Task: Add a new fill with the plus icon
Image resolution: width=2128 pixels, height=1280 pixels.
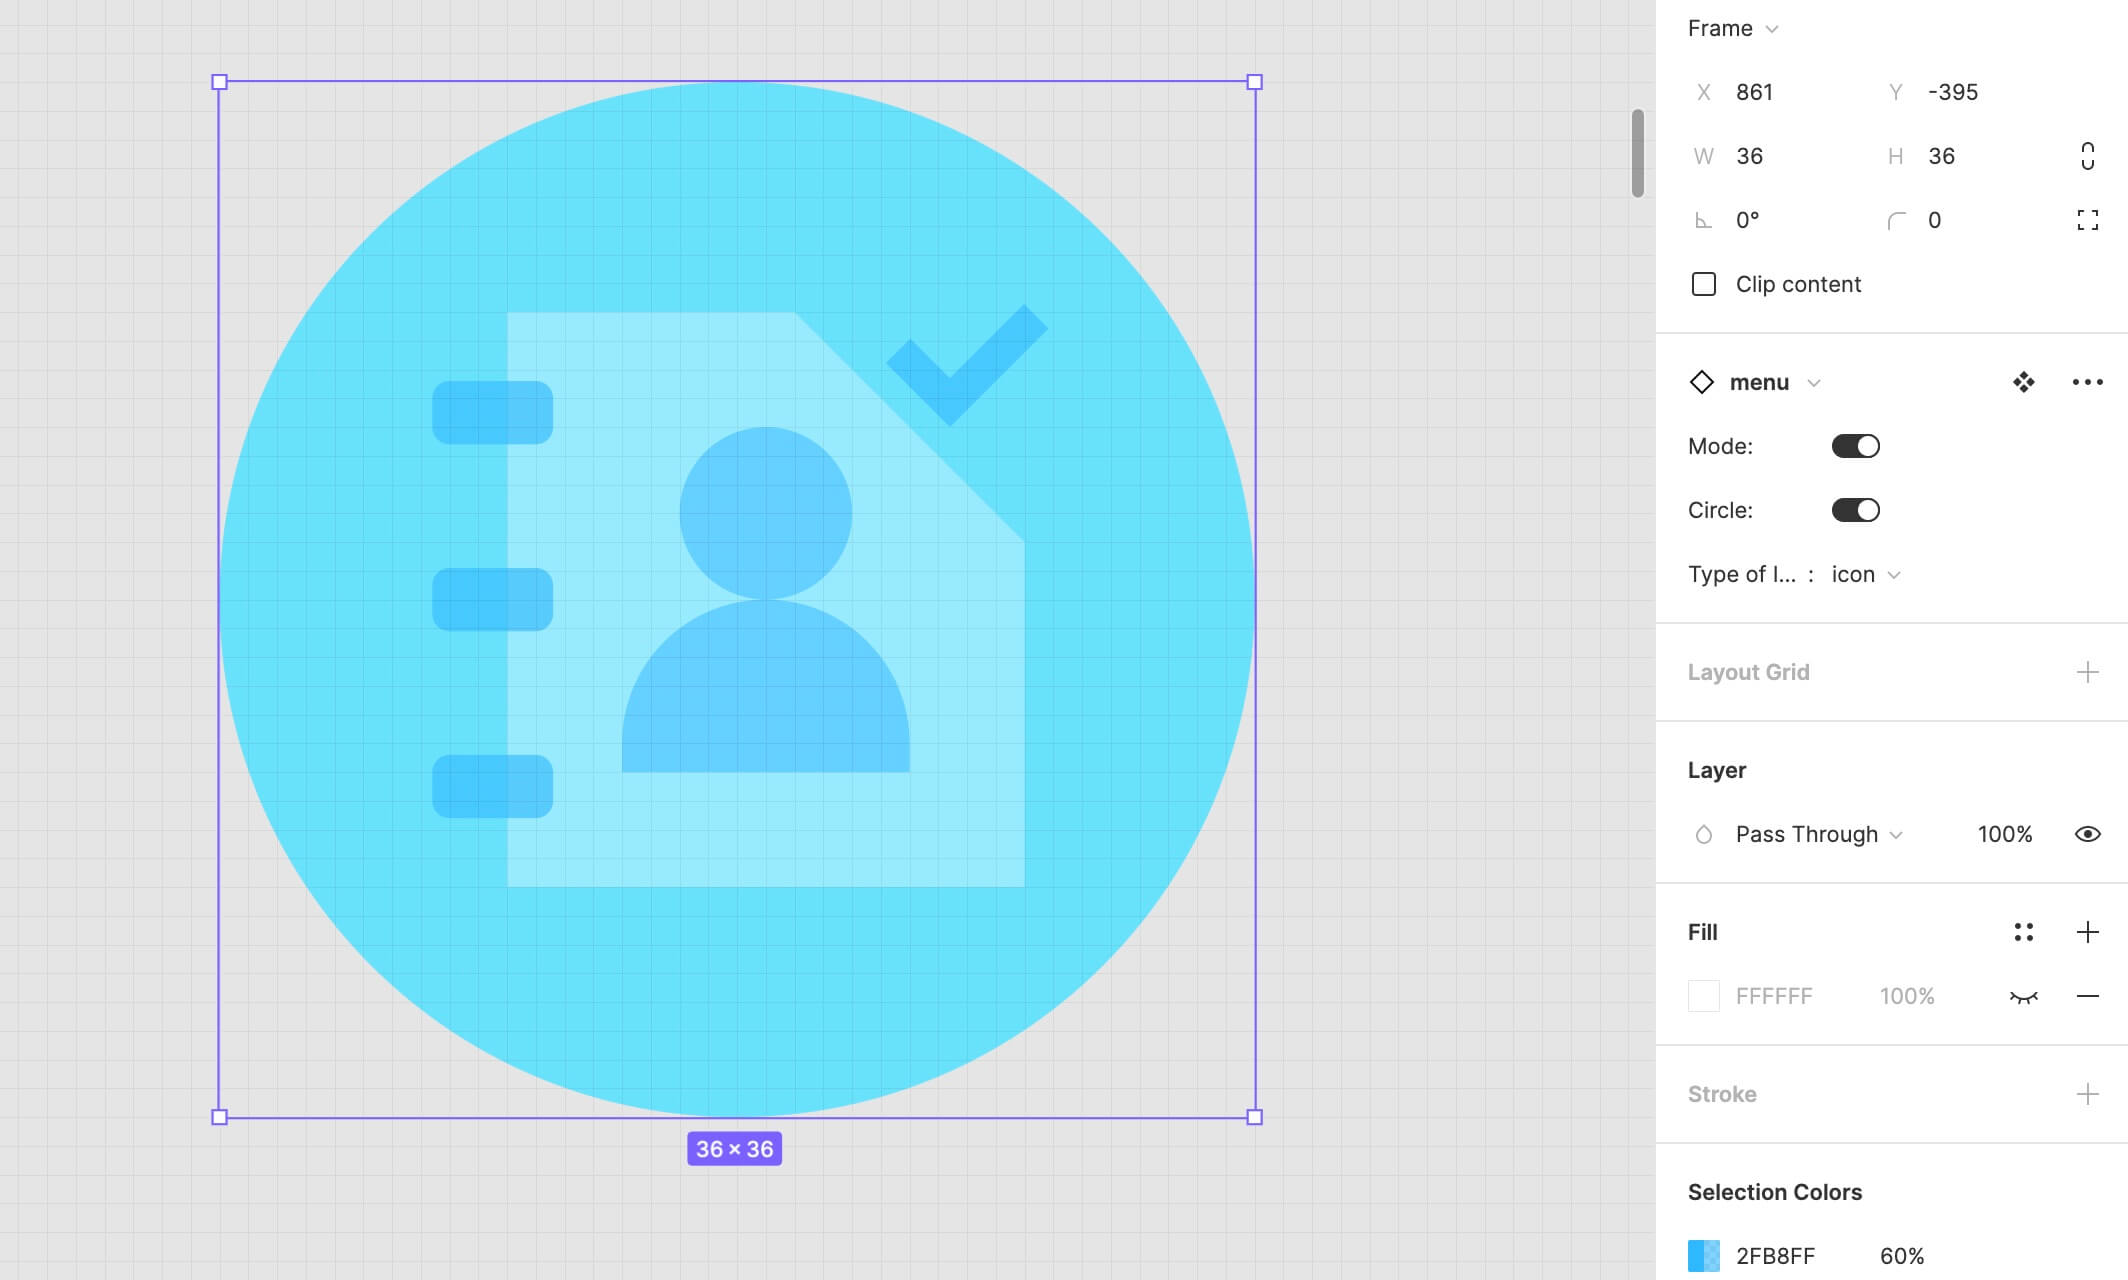Action: (2088, 932)
